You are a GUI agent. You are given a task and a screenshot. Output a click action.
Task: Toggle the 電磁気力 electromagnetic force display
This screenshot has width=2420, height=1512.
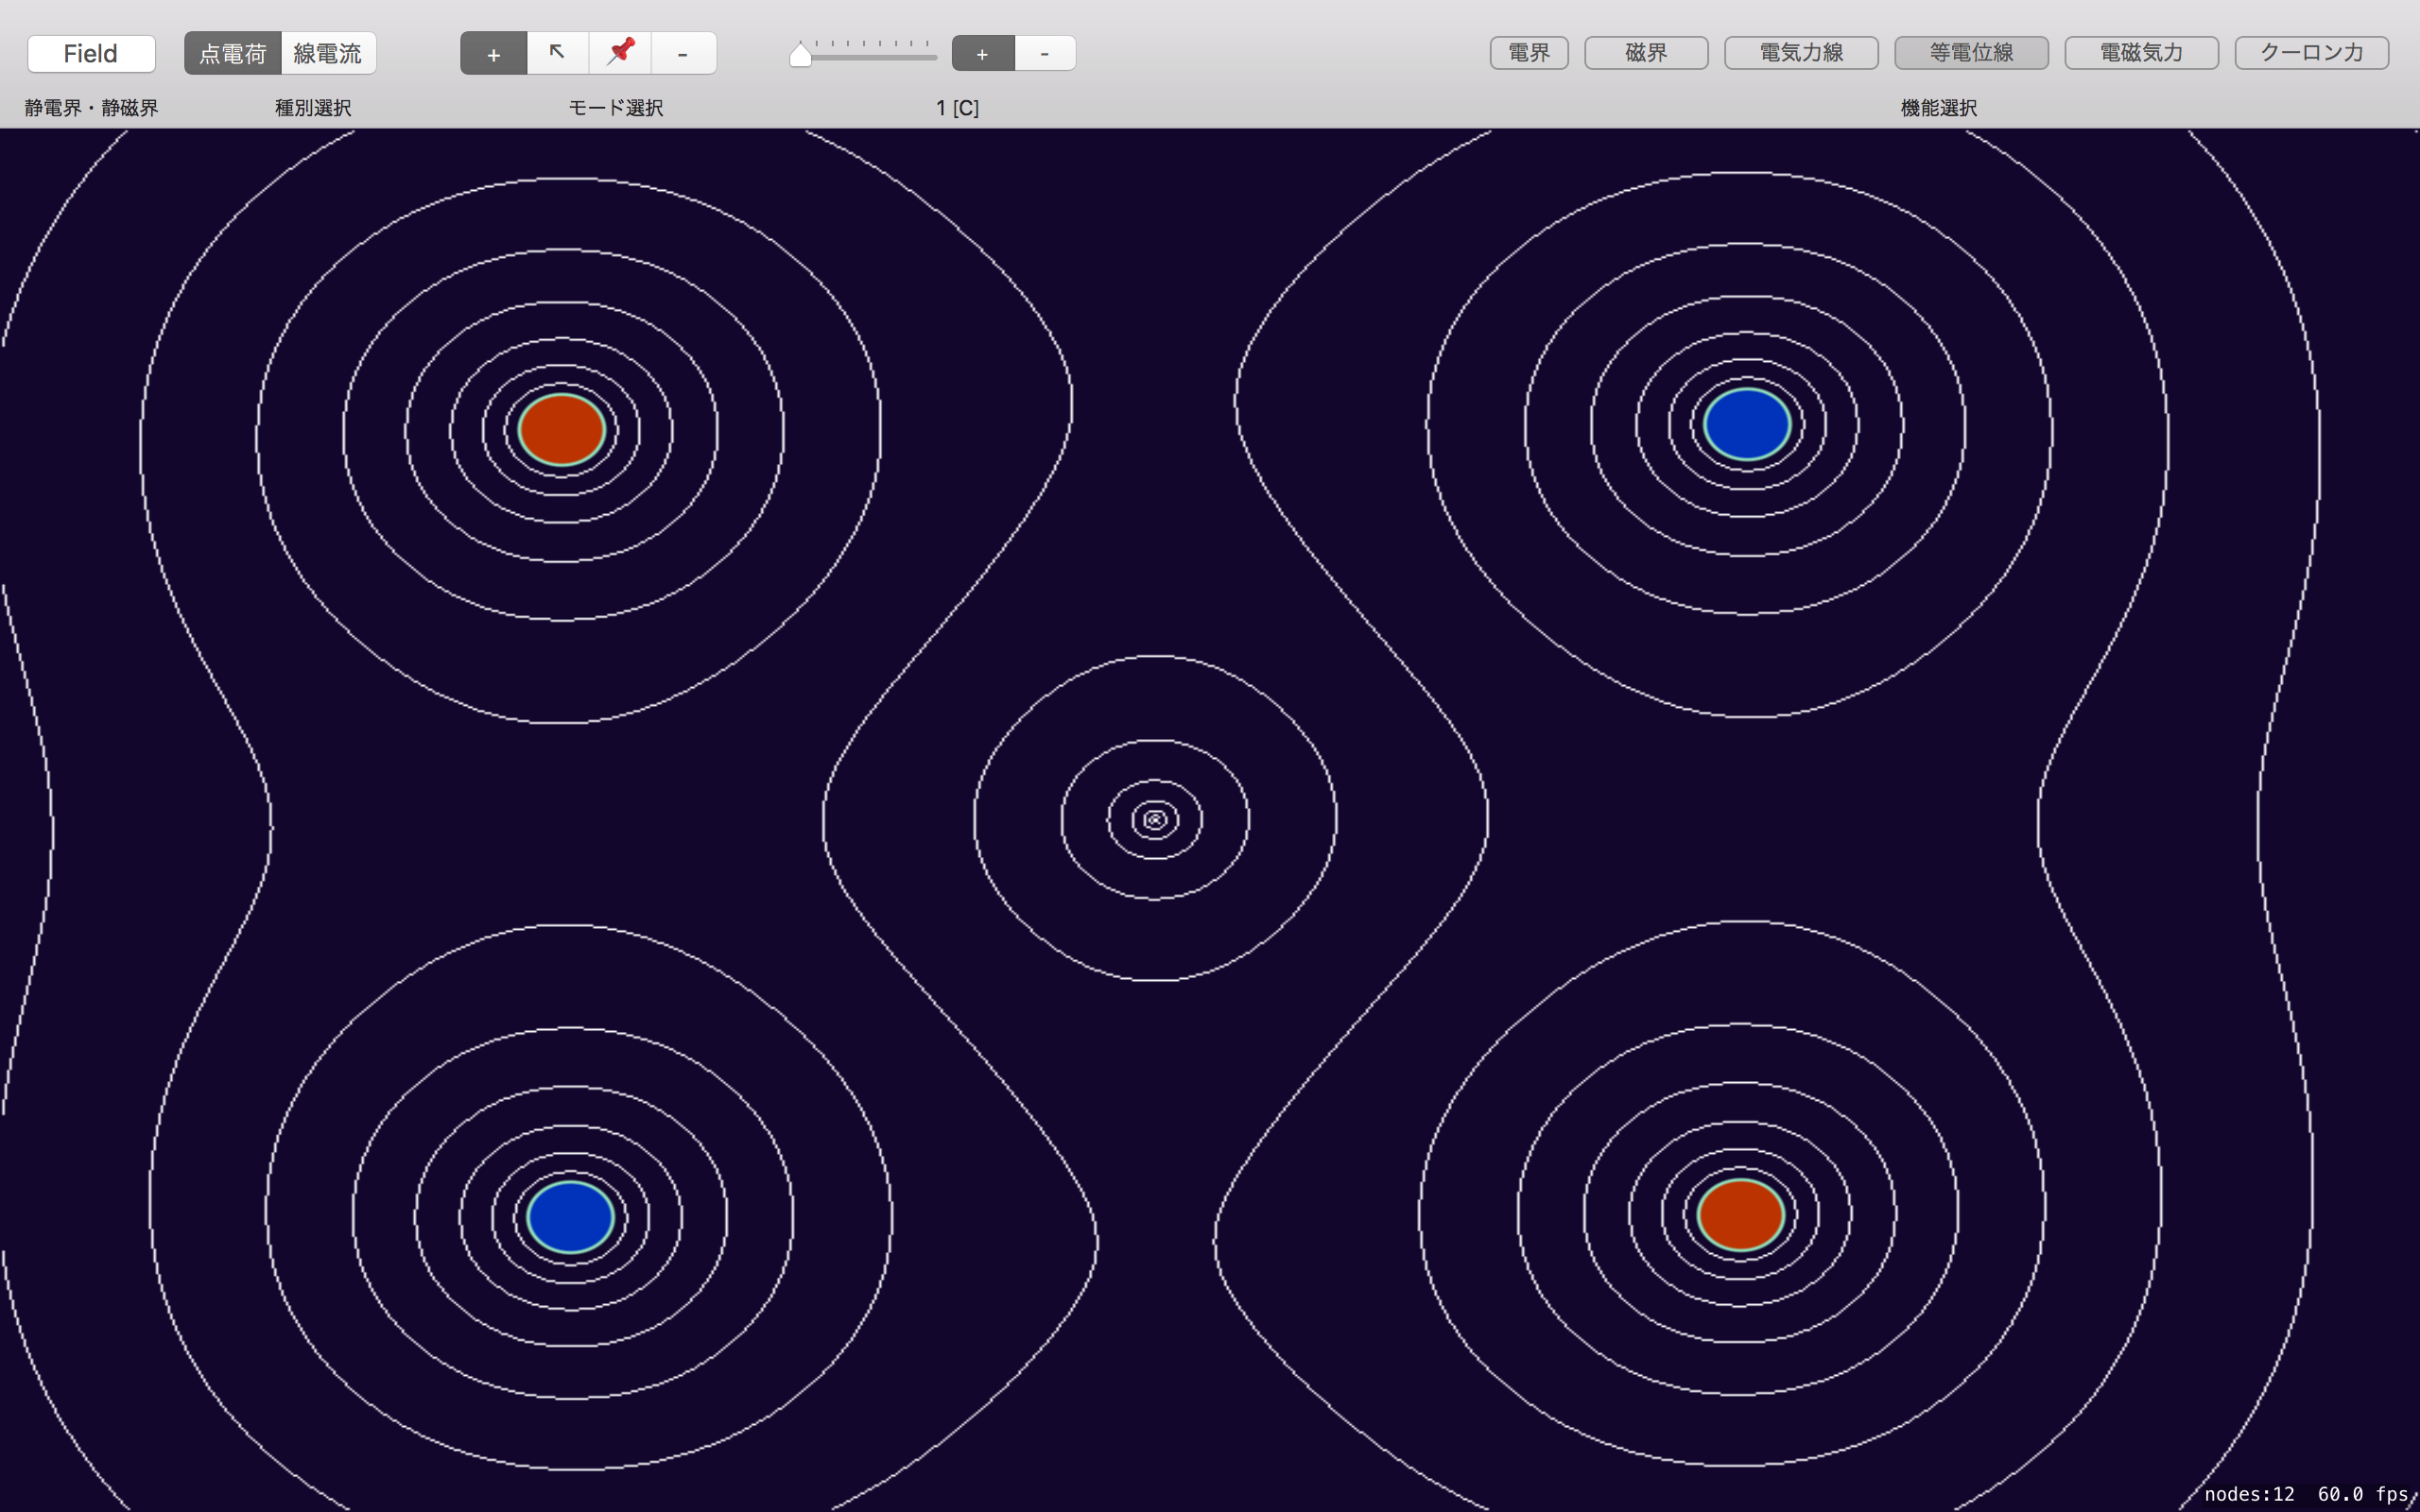[x=2141, y=53]
